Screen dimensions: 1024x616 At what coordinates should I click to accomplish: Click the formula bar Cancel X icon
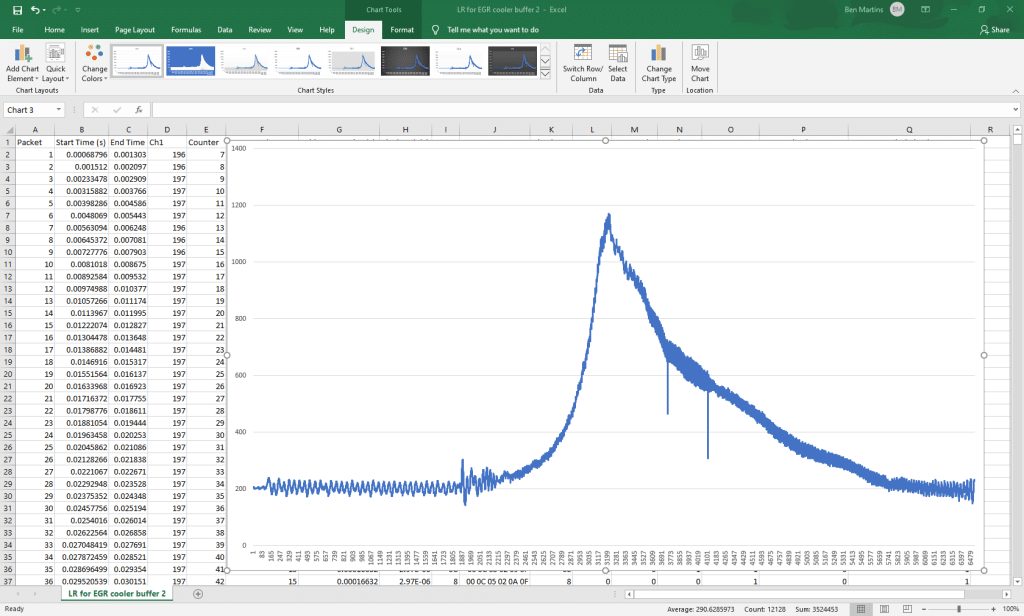click(95, 110)
